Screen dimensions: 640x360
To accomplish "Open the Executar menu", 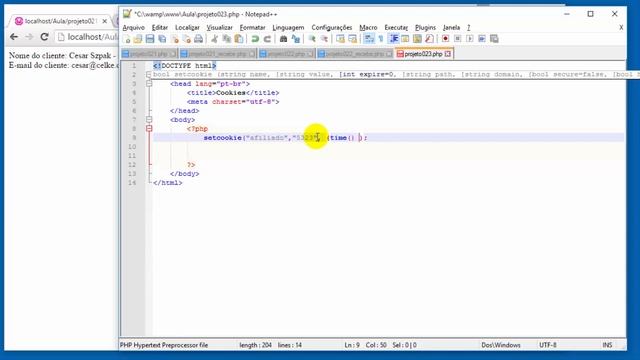I will (396, 27).
